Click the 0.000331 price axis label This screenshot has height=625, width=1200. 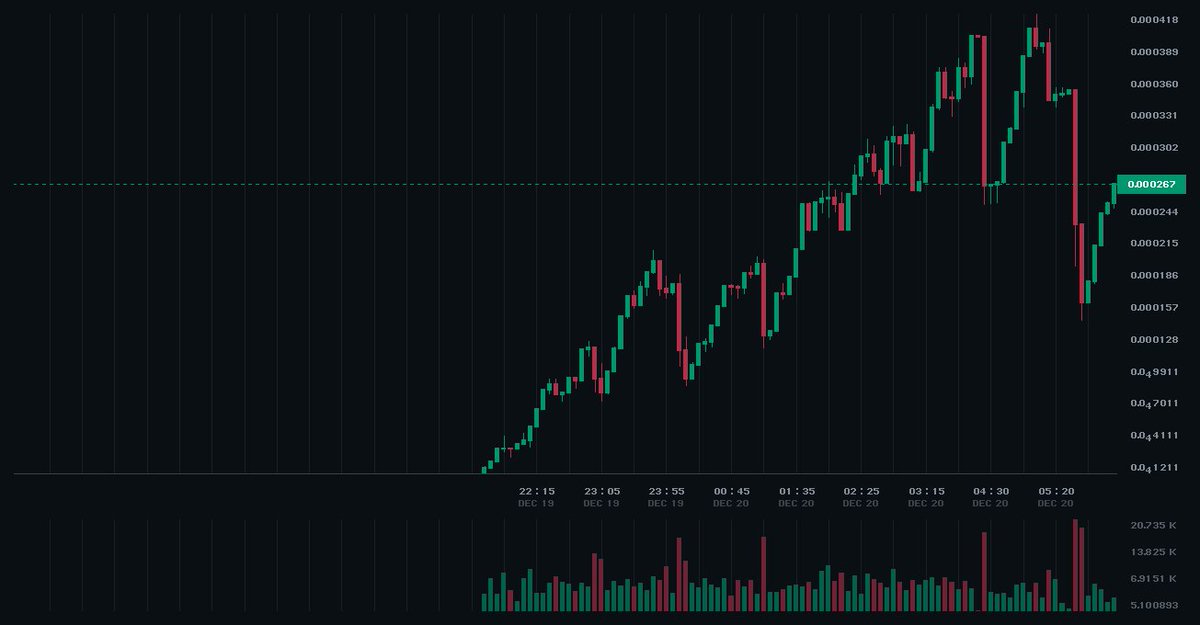1153,116
